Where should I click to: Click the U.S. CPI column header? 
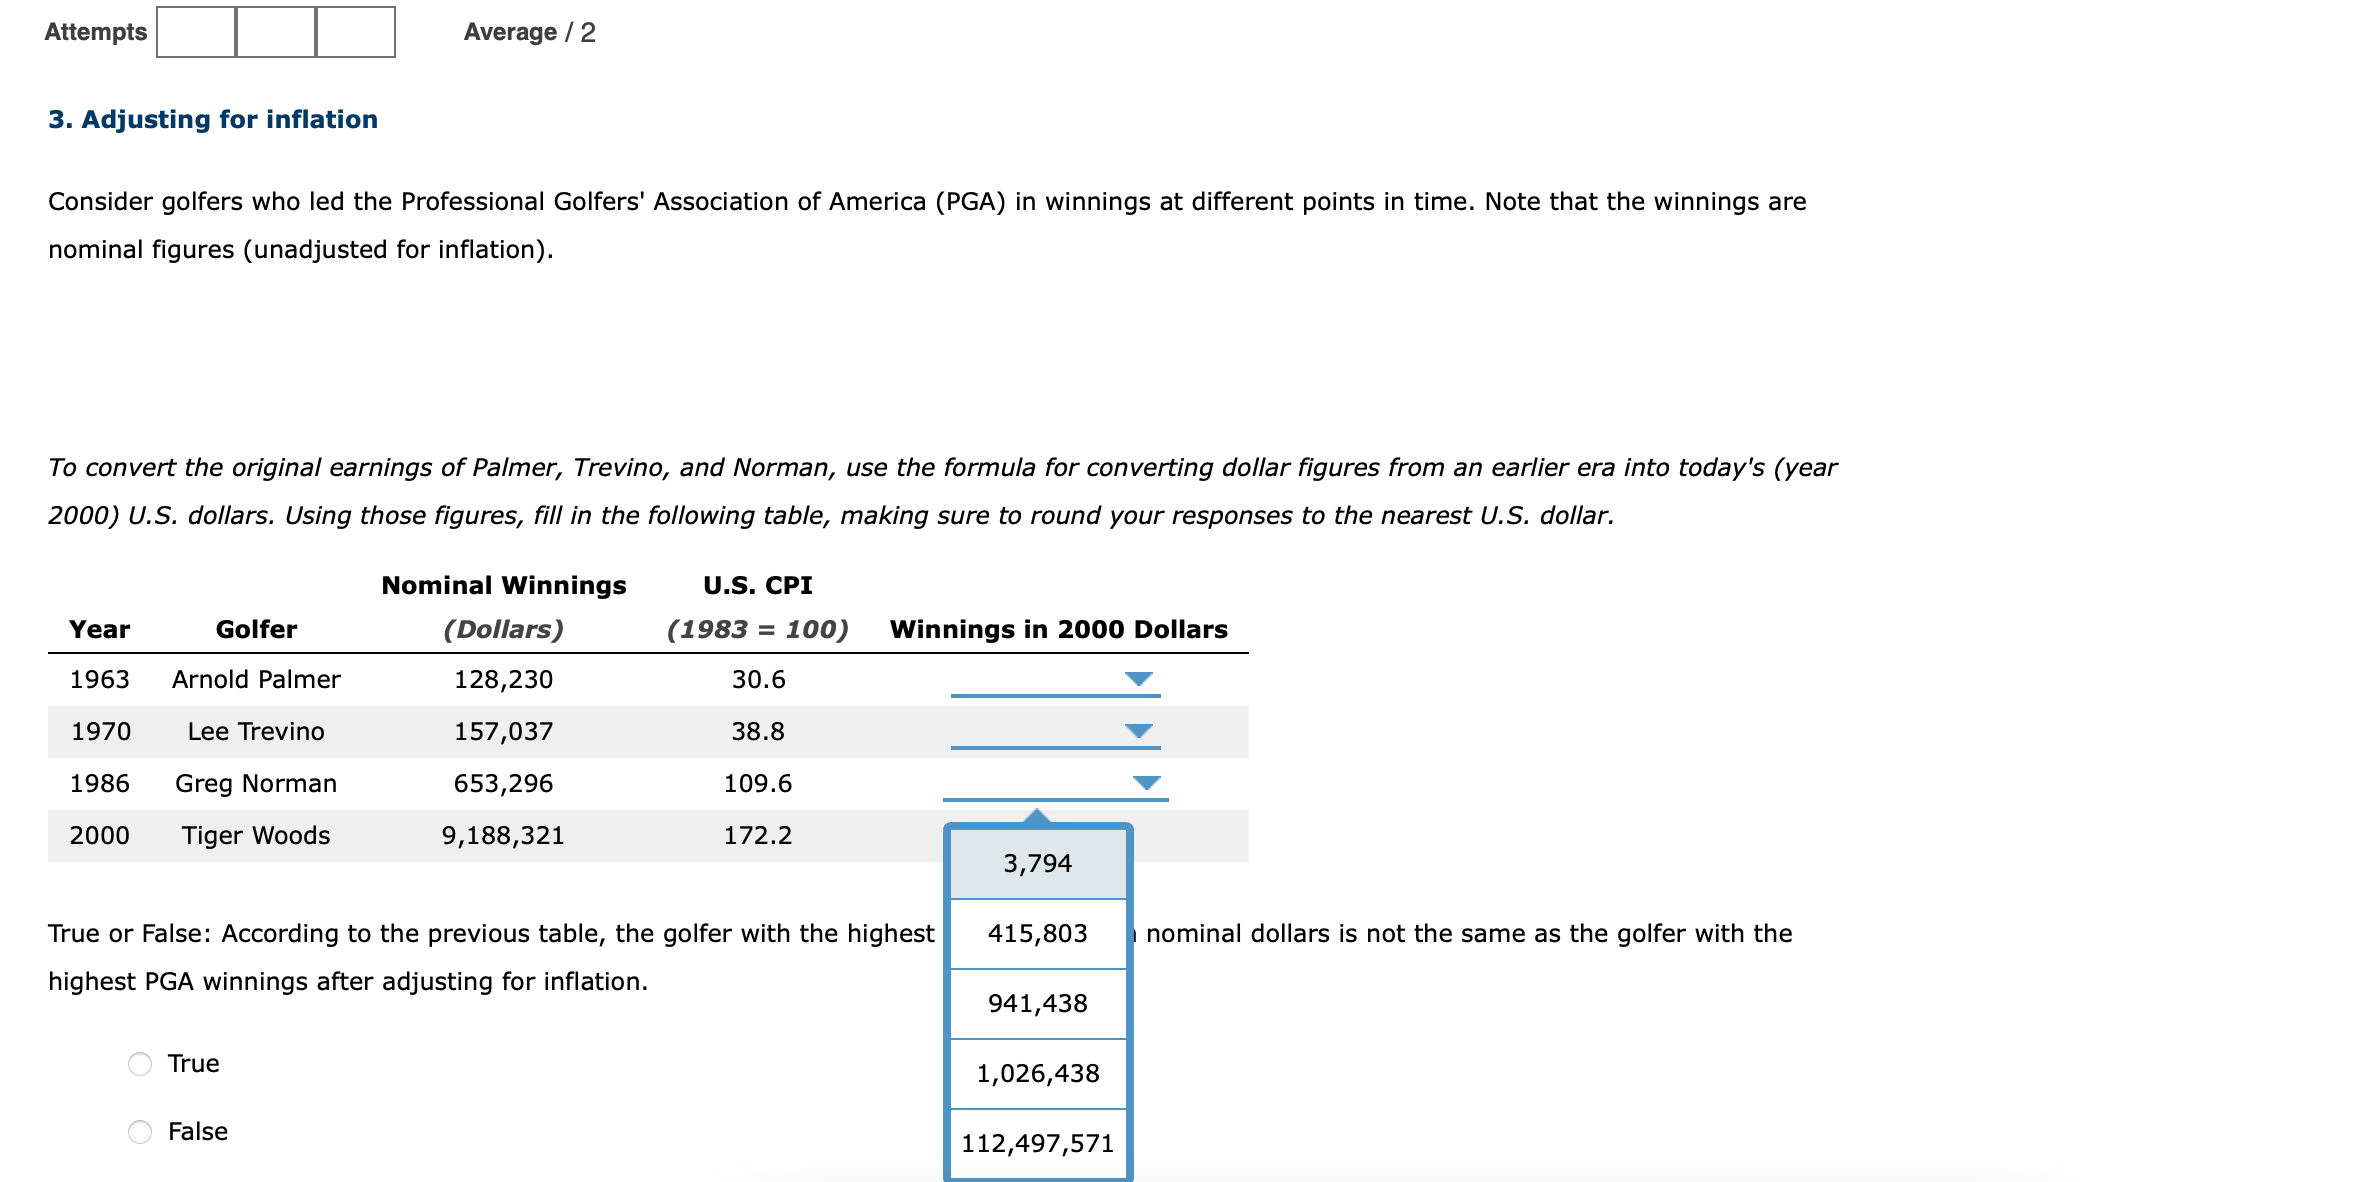pyautogui.click(x=757, y=584)
